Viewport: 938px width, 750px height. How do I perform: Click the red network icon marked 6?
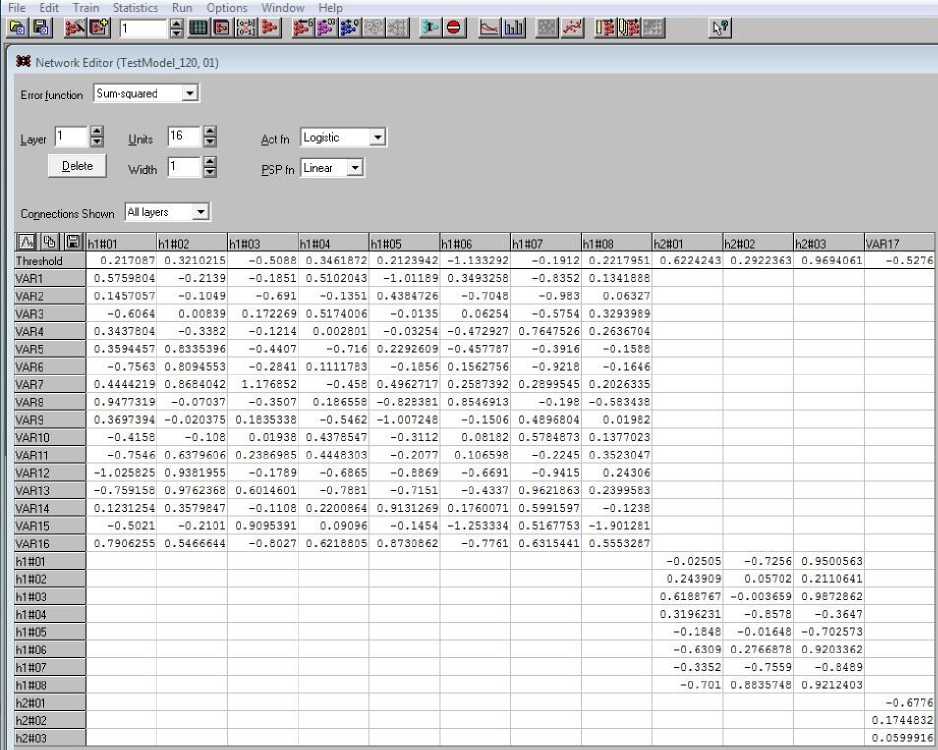point(303,28)
